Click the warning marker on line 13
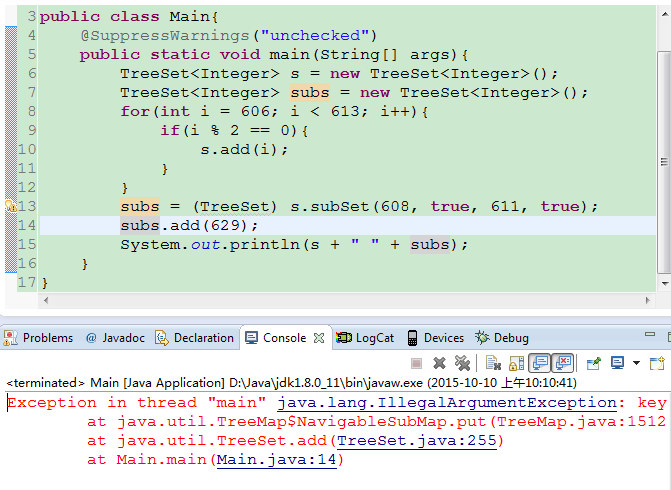671x490 pixels. click(10, 206)
